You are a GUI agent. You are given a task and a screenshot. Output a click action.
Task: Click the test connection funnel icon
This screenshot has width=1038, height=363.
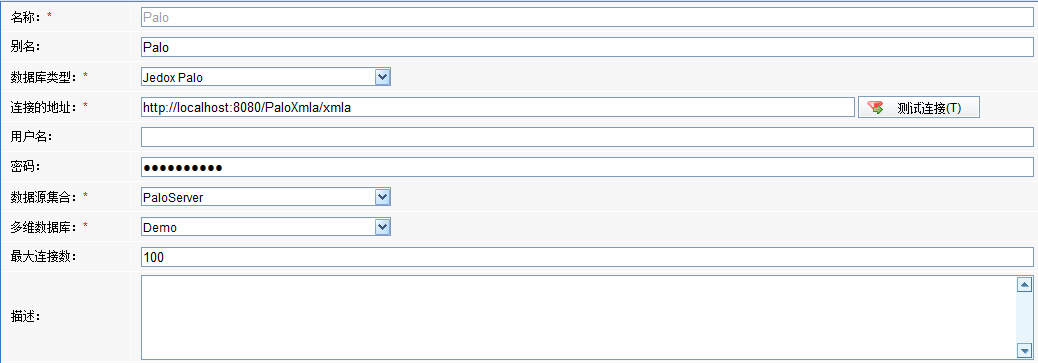875,108
